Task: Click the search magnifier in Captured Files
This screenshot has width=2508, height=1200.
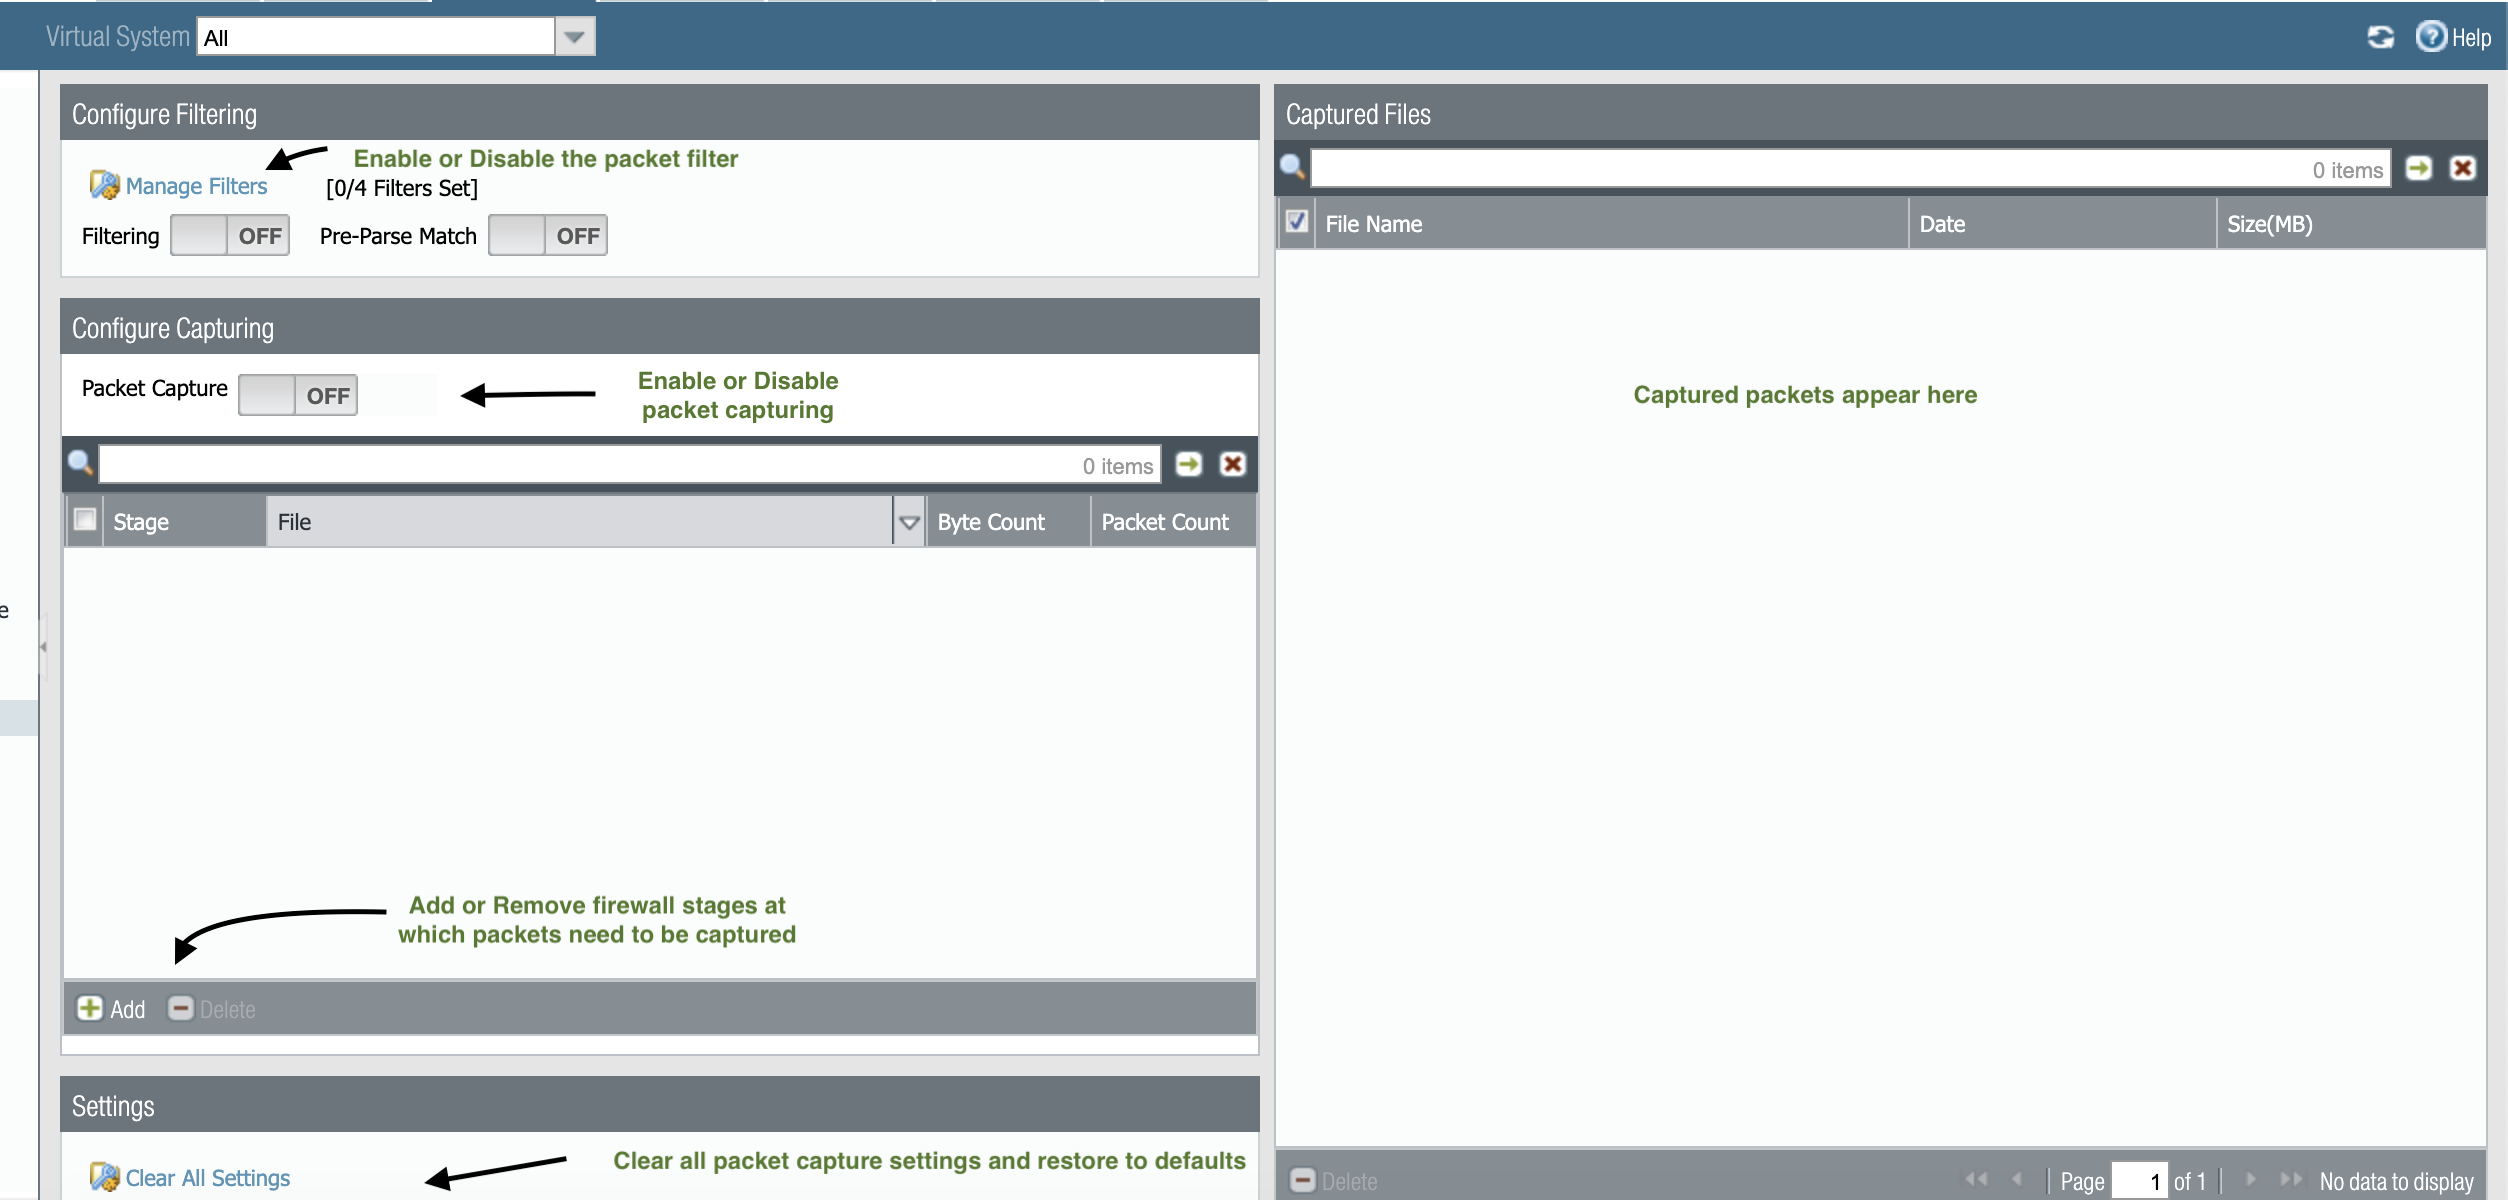Action: (1293, 168)
